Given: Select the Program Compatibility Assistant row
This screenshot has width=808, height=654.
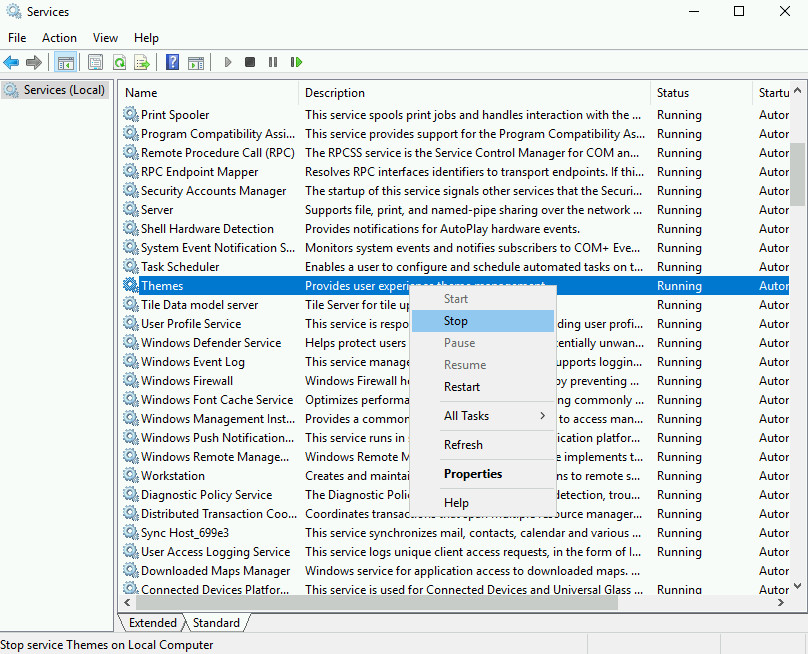Looking at the screenshot, I should tap(455, 133).
